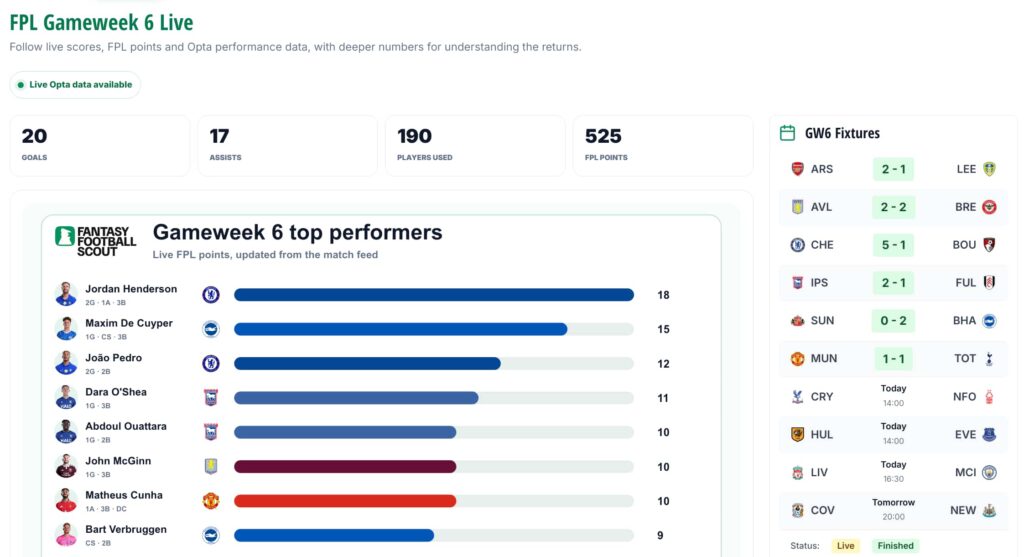Click the ARS 2 - 1 LEE score
The height and width of the screenshot is (557, 1024).
(893, 169)
